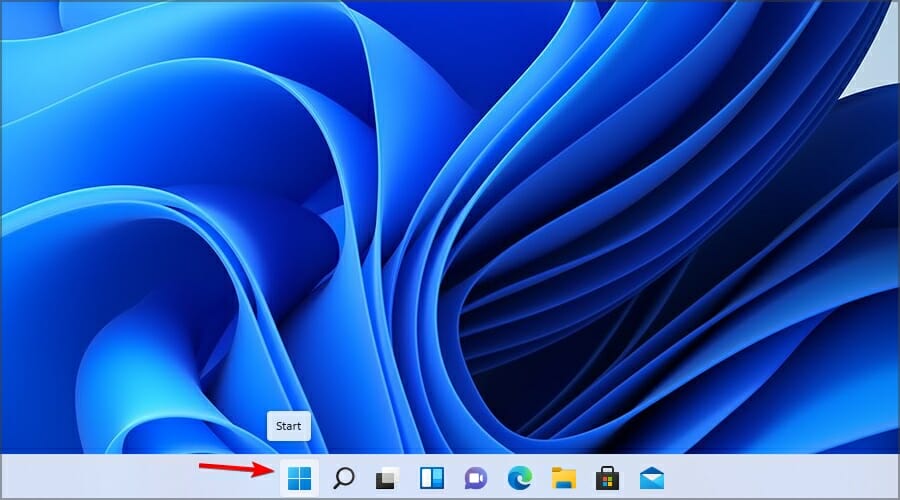Launch the Teams Chat app
Viewport: 900px width, 500px height.
[x=475, y=478]
